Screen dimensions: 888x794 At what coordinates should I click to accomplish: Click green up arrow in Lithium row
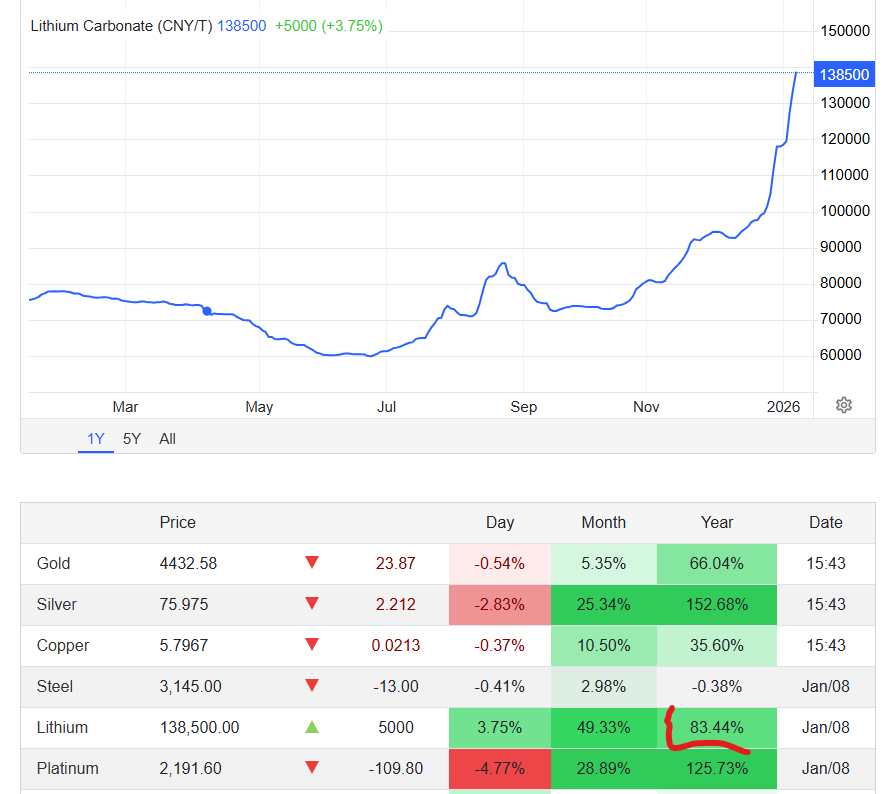pyautogui.click(x=312, y=727)
